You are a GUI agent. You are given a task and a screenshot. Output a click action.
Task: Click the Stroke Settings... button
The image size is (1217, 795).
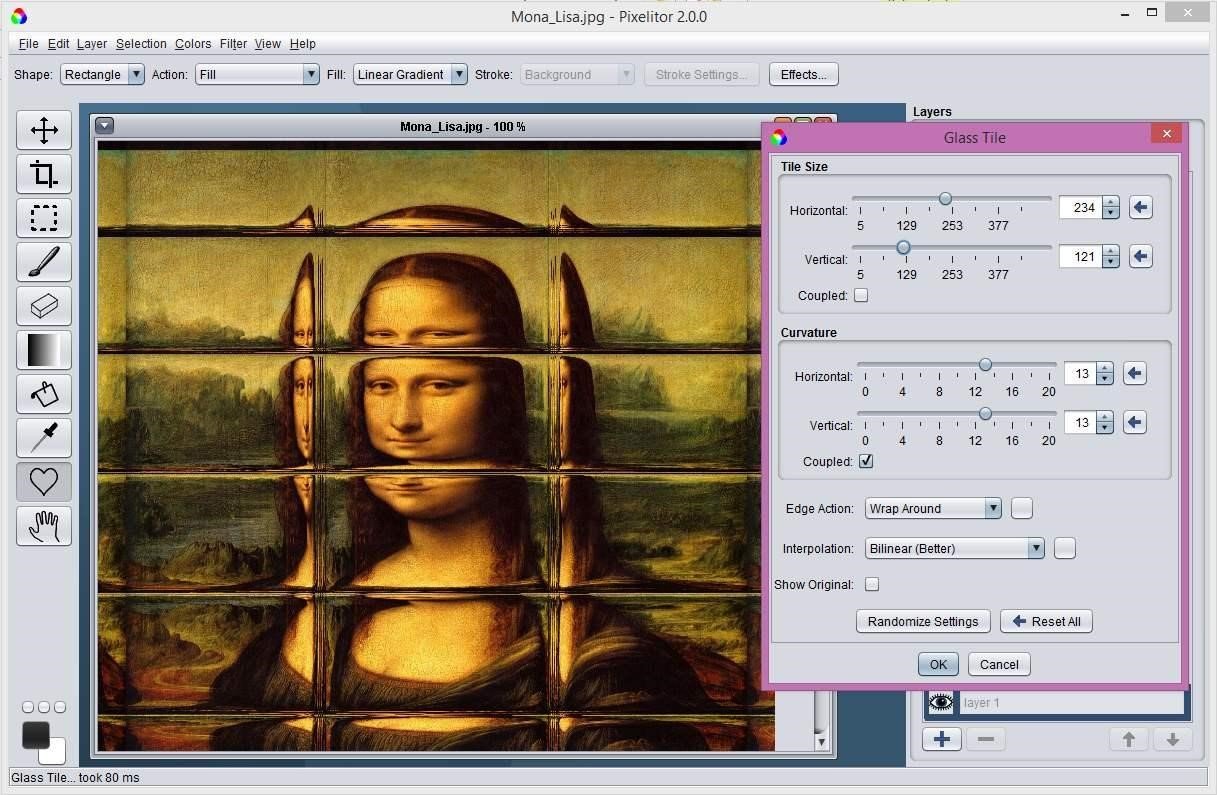pyautogui.click(x=701, y=74)
